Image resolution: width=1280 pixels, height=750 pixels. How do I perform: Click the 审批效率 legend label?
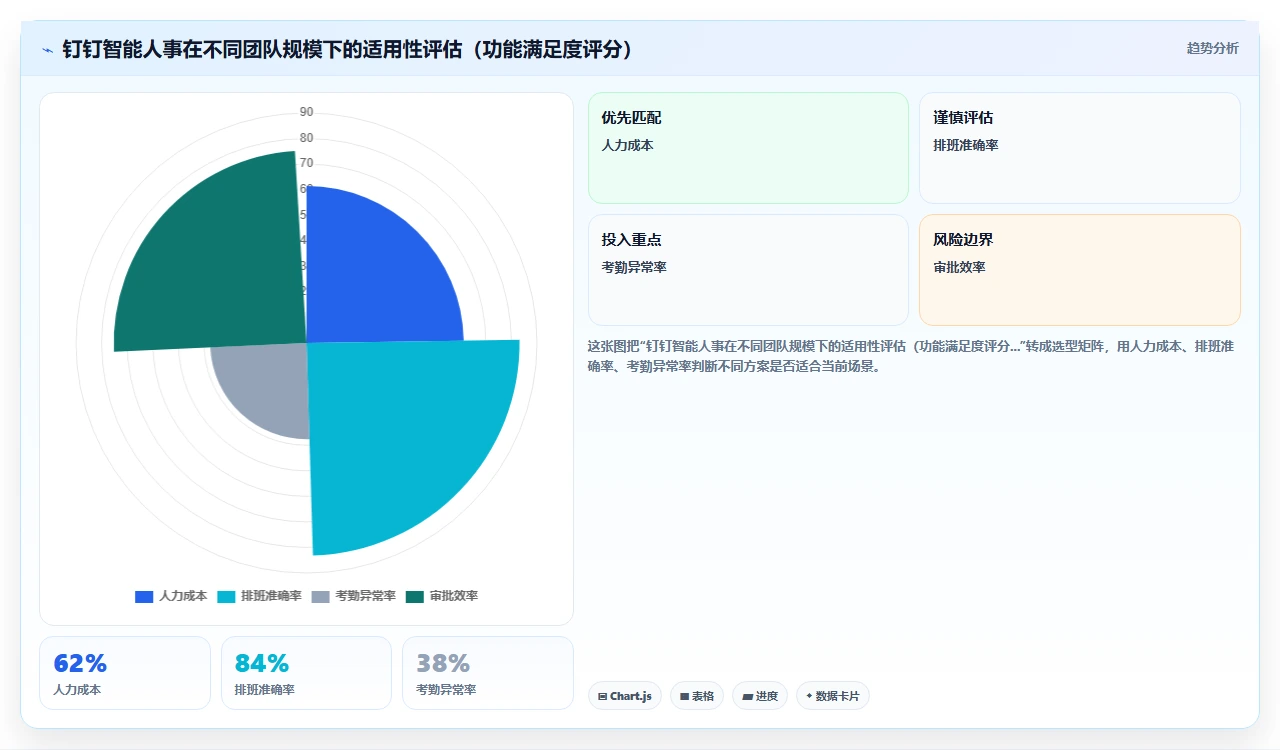point(454,596)
